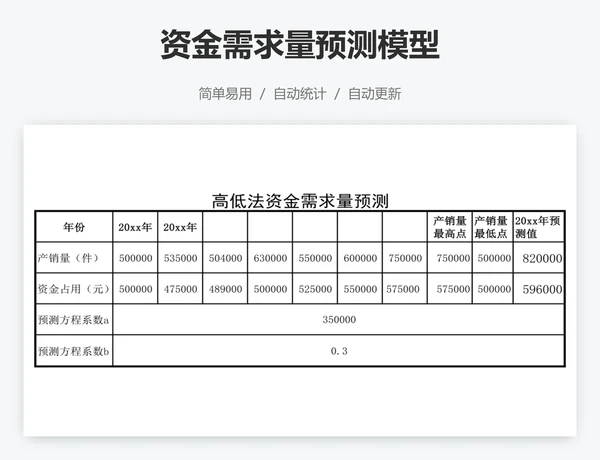Select the 500000 cell directly below 630000
The image size is (600, 460).
pos(270,289)
